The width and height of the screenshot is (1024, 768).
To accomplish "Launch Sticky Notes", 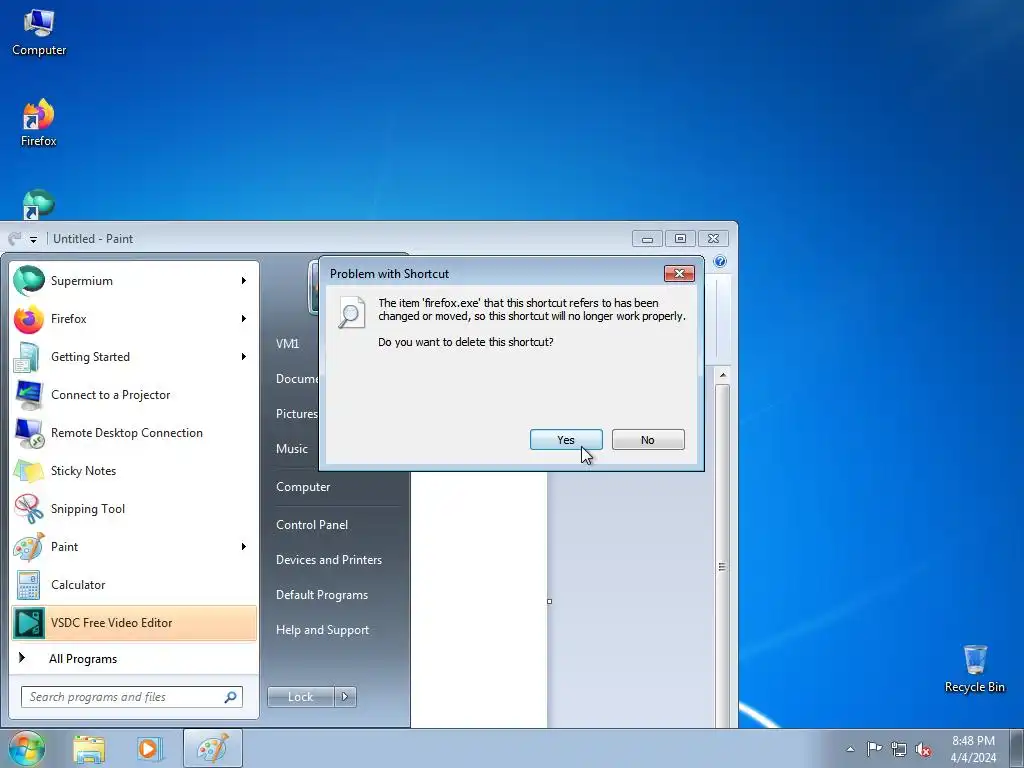I will (134, 471).
